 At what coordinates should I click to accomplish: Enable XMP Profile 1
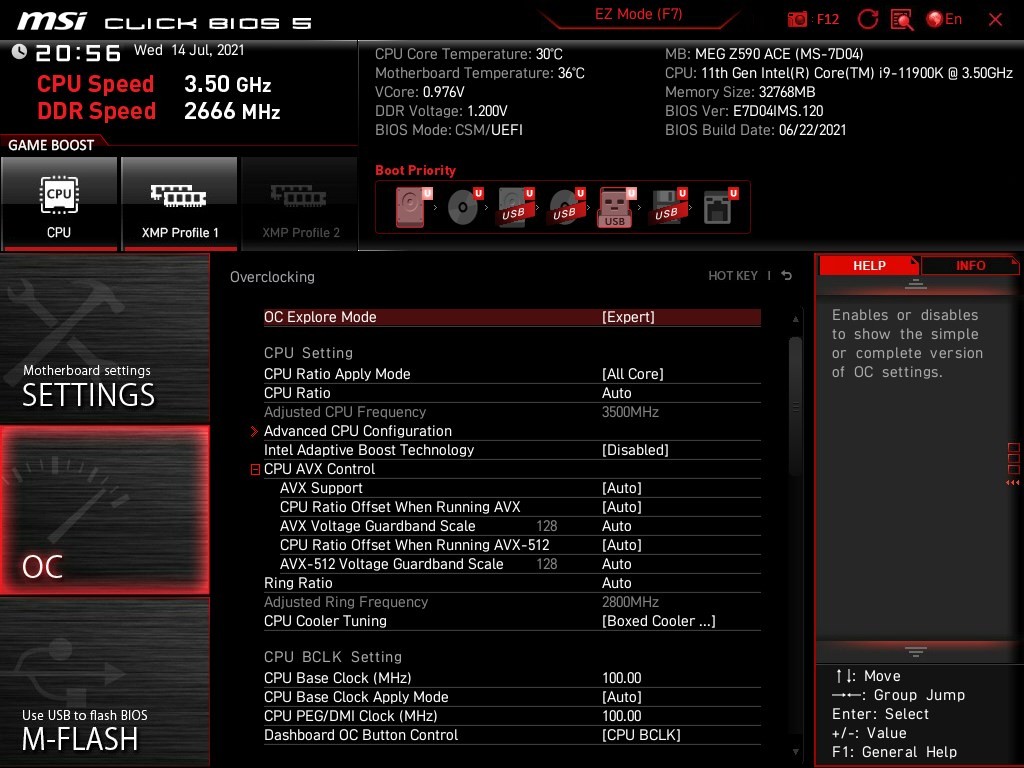tap(179, 203)
